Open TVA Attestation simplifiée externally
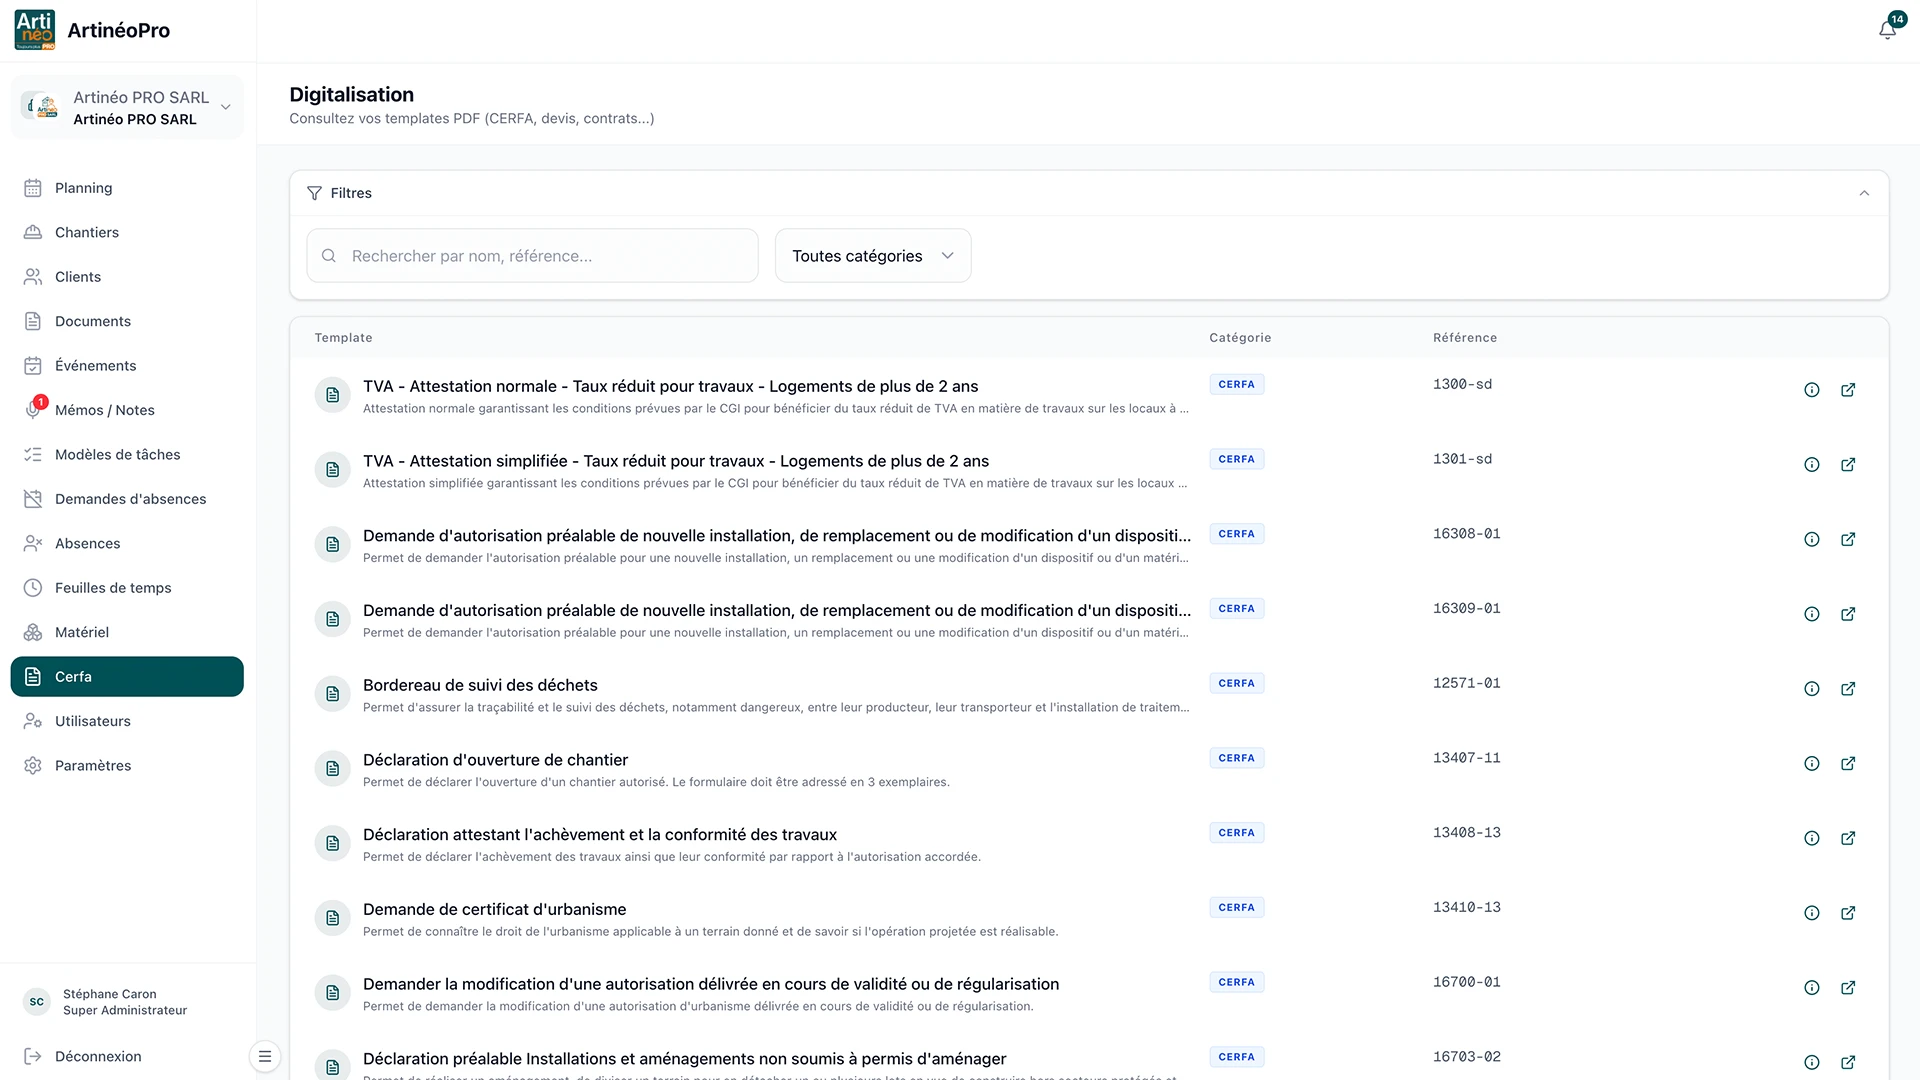This screenshot has height=1080, width=1920. pos(1848,465)
